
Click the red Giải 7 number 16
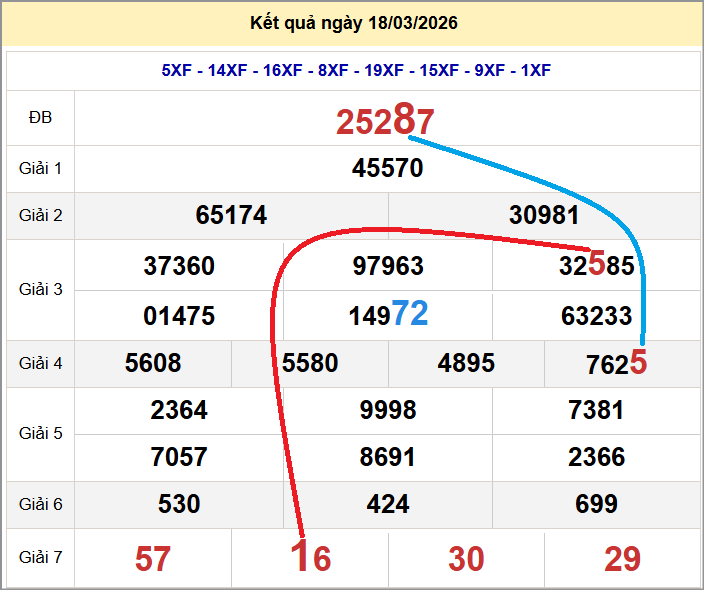[x=311, y=558]
